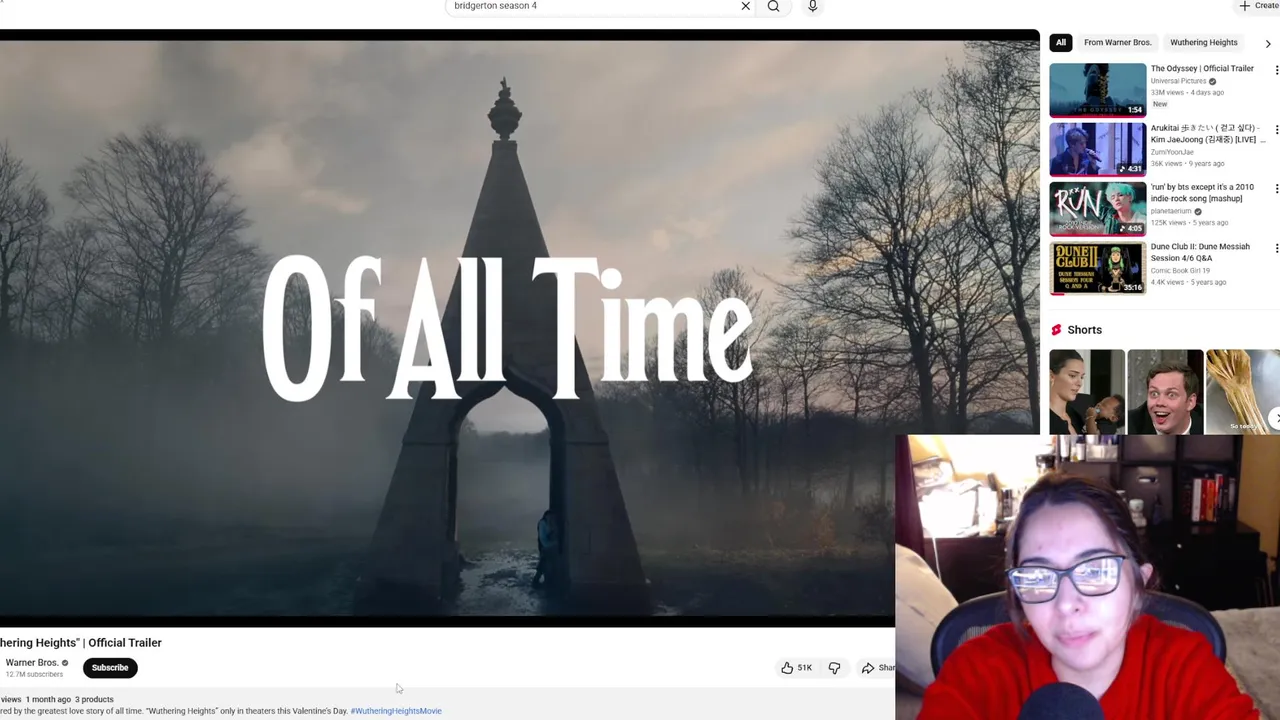1280x720 pixels.
Task: Open 'run' by bts indie-rock mashup title
Action: [1202, 192]
